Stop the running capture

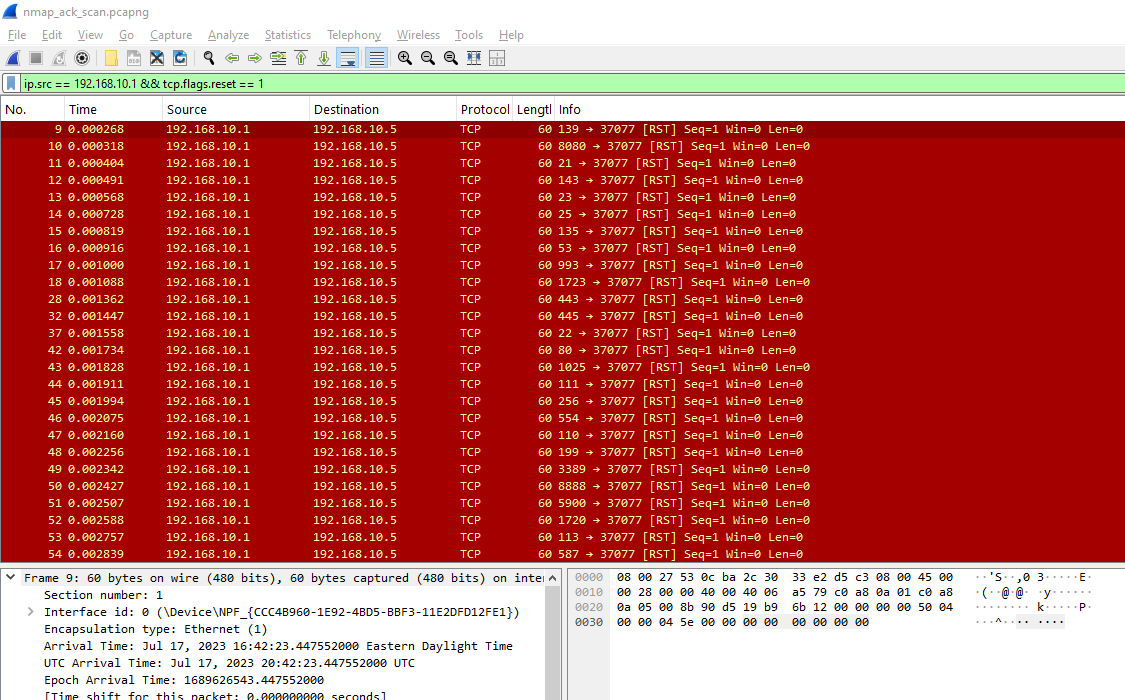pyautogui.click(x=35, y=57)
